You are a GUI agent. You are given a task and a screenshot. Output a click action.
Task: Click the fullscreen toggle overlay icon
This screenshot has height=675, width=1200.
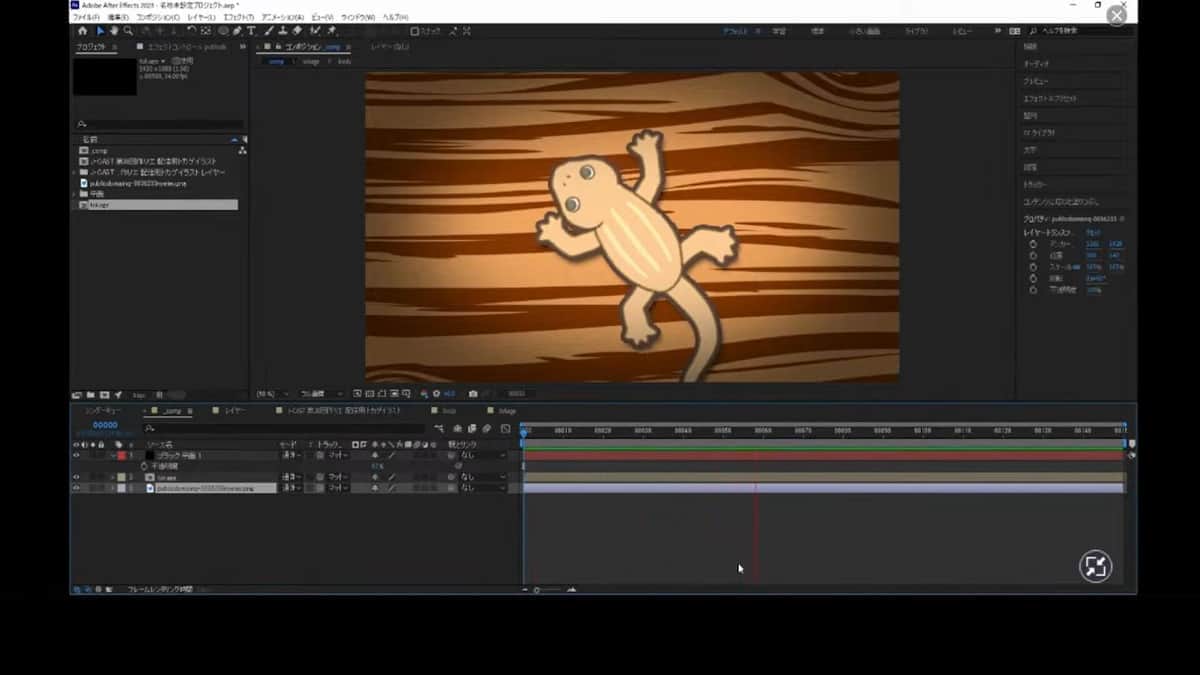pos(1095,567)
